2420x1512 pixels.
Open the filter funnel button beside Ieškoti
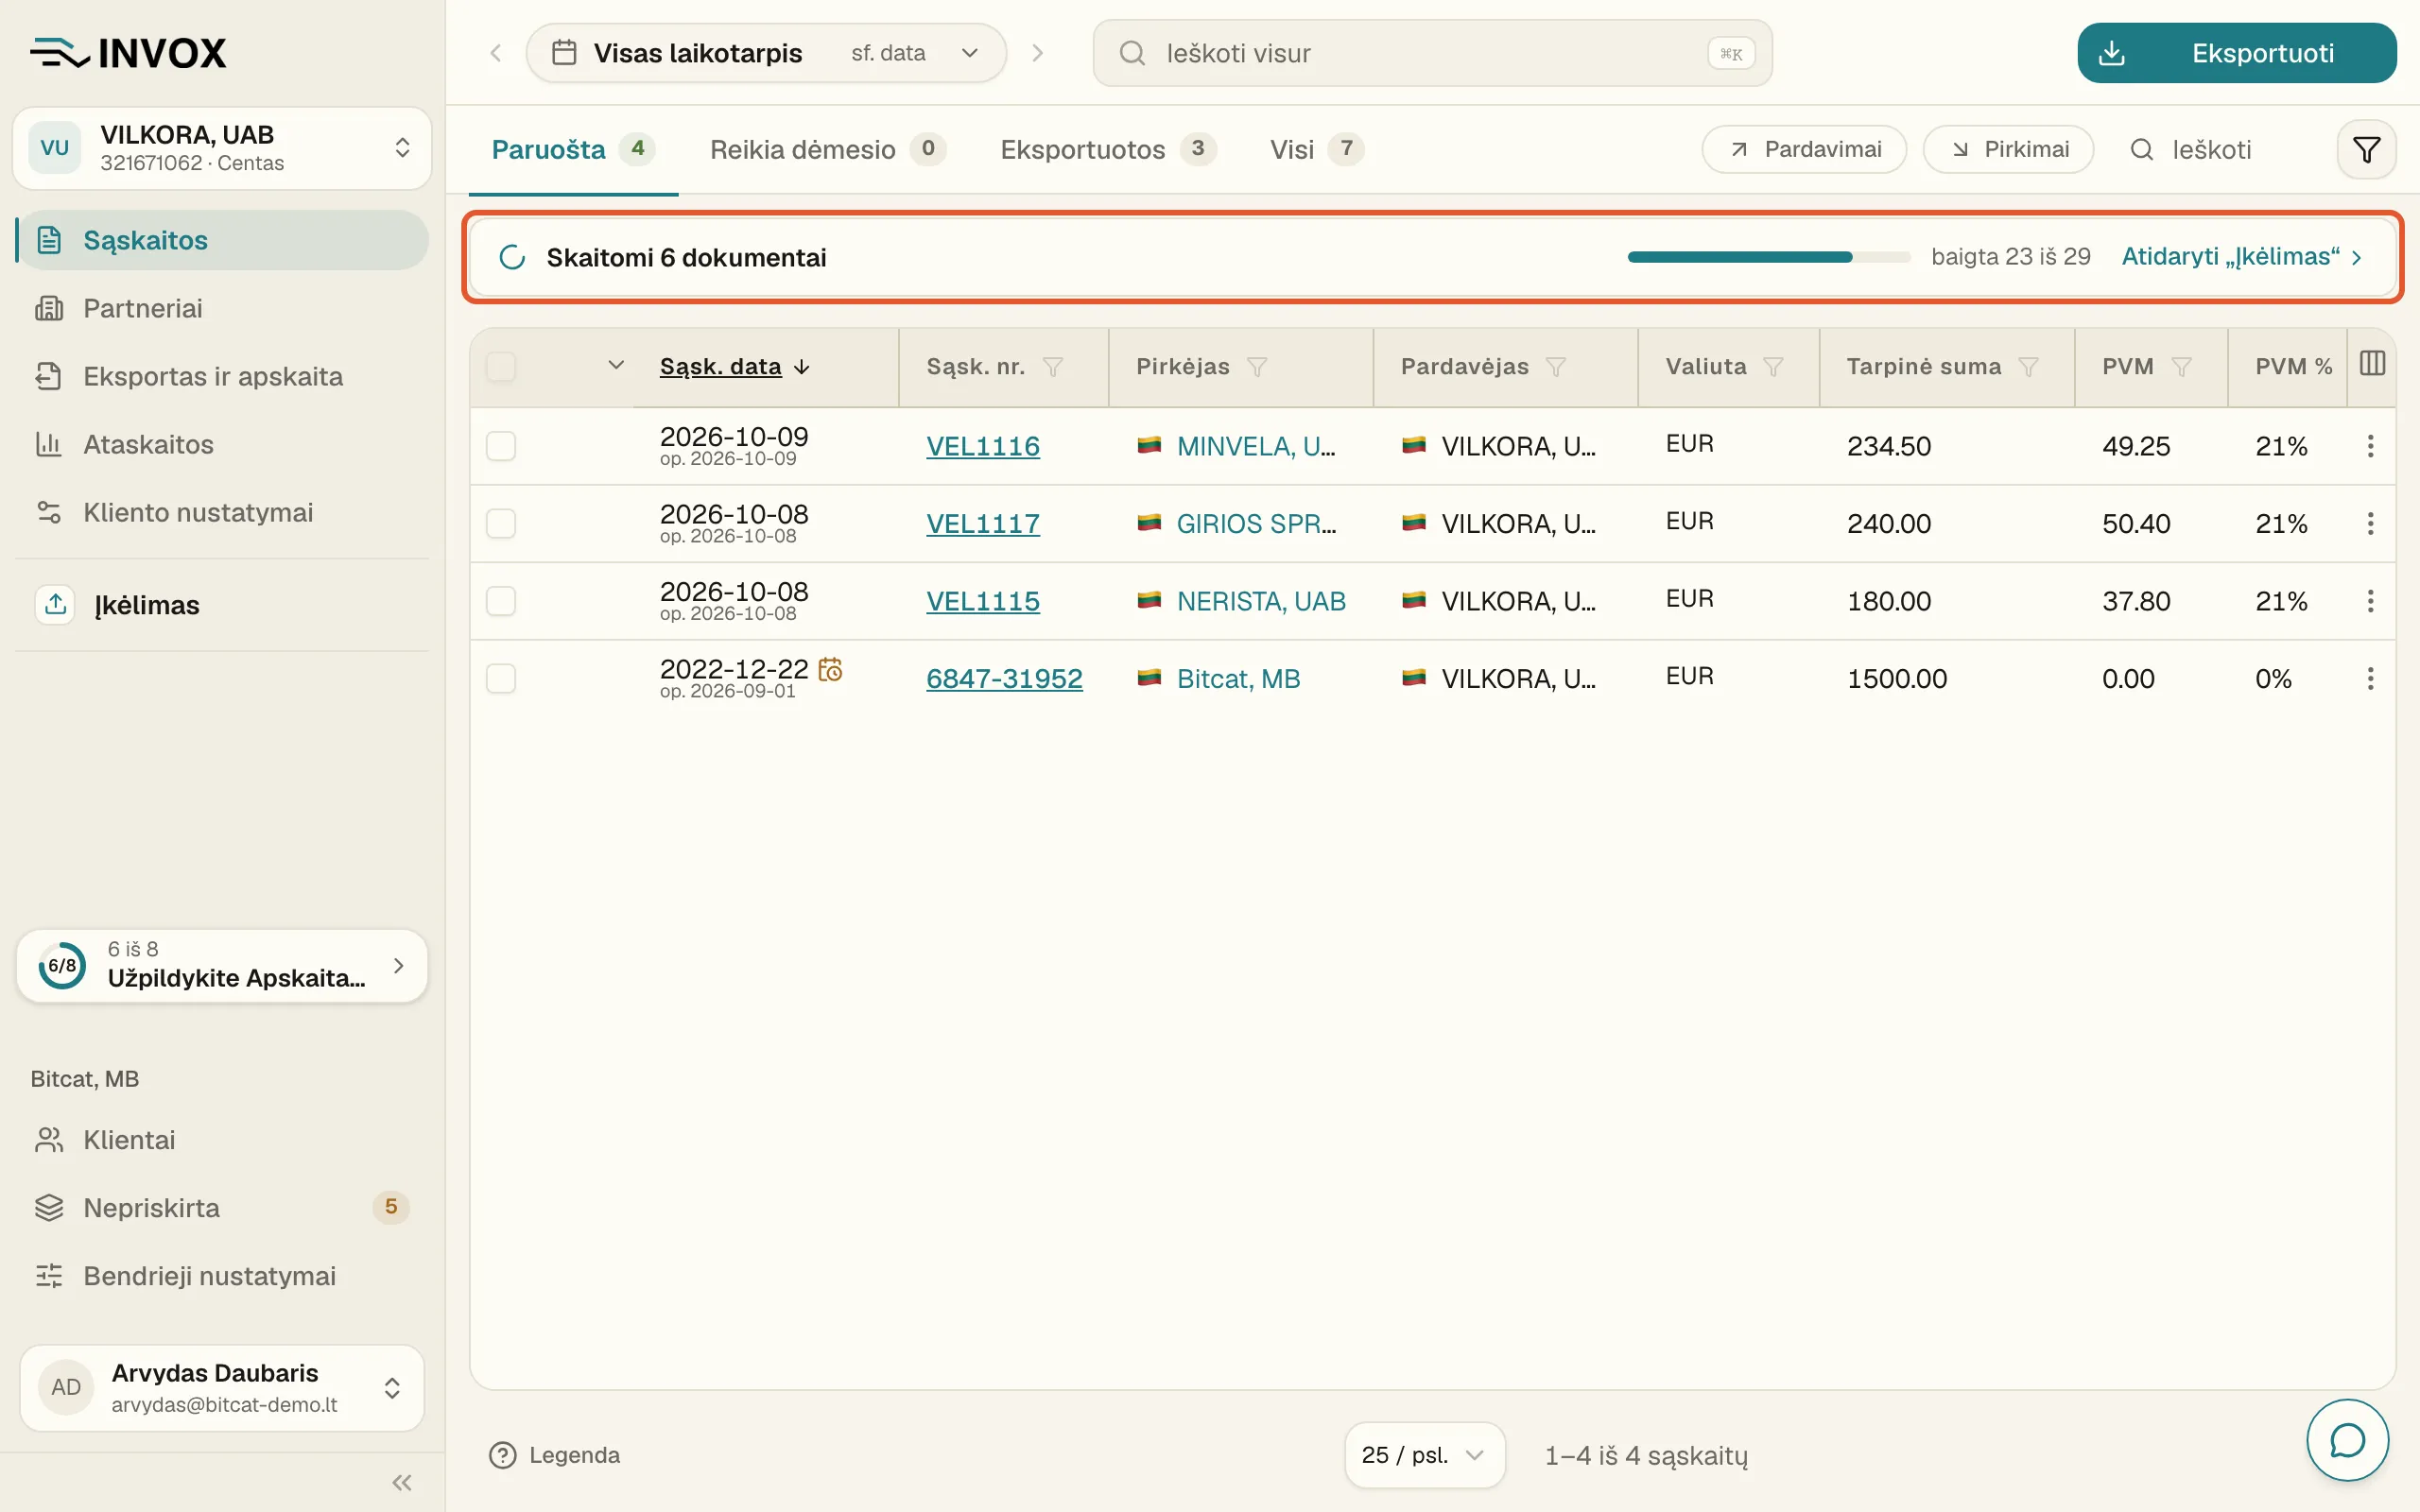pos(2365,150)
